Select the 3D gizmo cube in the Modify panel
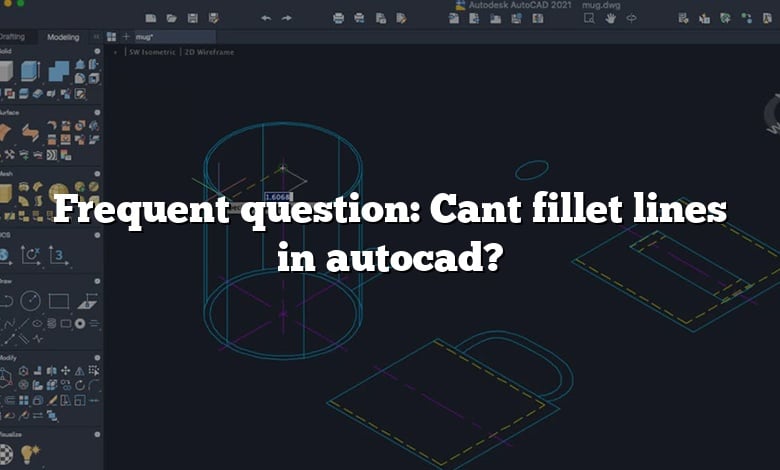 (x=5, y=378)
